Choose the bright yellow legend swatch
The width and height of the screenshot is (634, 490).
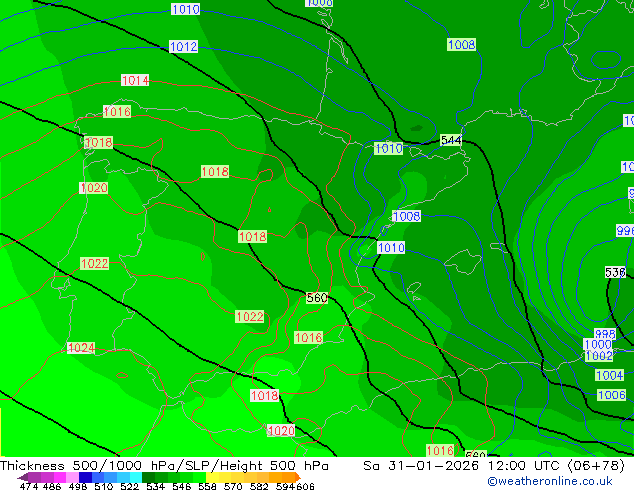click(x=212, y=477)
